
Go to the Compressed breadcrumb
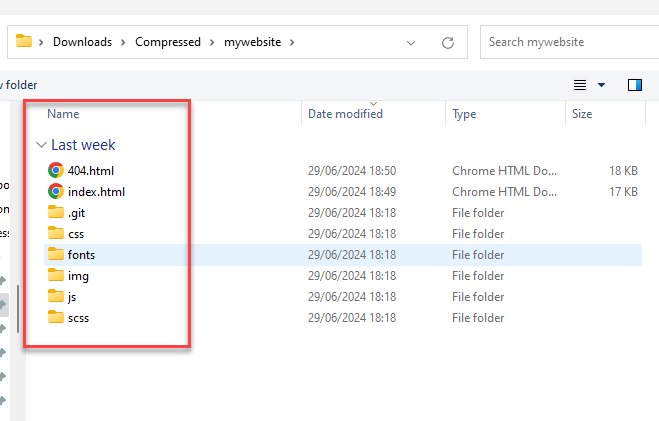pos(168,42)
